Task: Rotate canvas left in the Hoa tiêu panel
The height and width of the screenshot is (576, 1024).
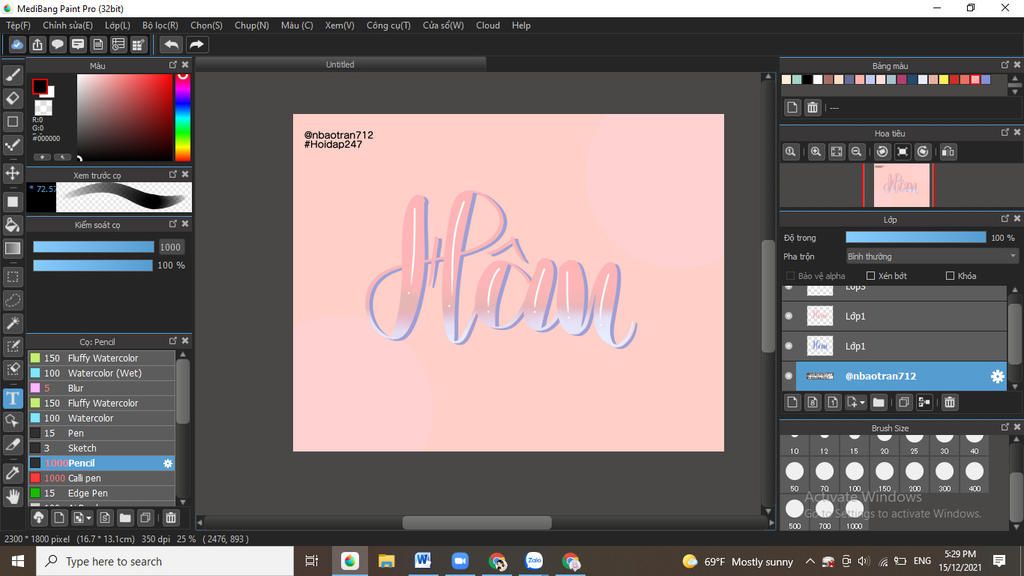Action: 882,152
